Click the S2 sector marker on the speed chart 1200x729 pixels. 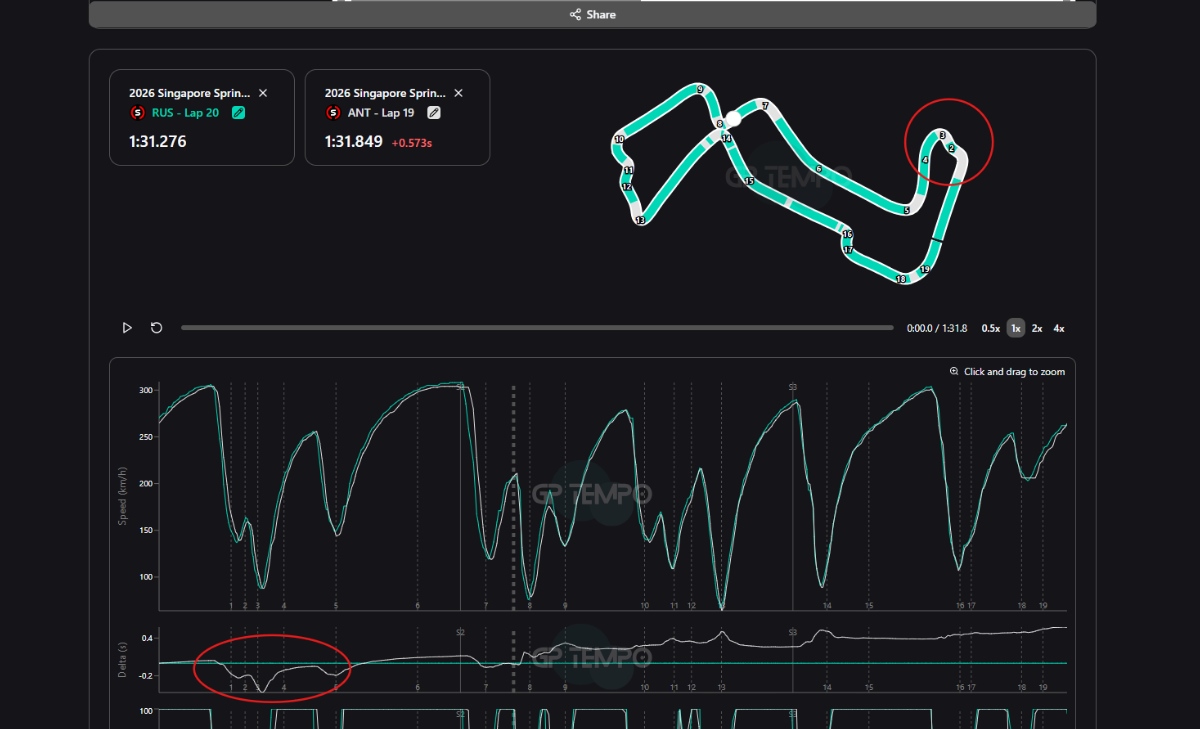click(x=461, y=387)
